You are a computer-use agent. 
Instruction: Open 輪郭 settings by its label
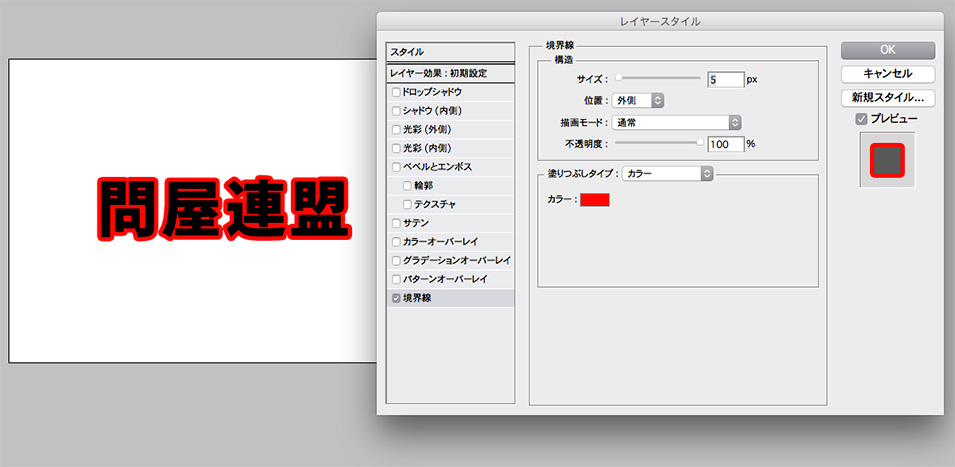pyautogui.click(x=423, y=185)
